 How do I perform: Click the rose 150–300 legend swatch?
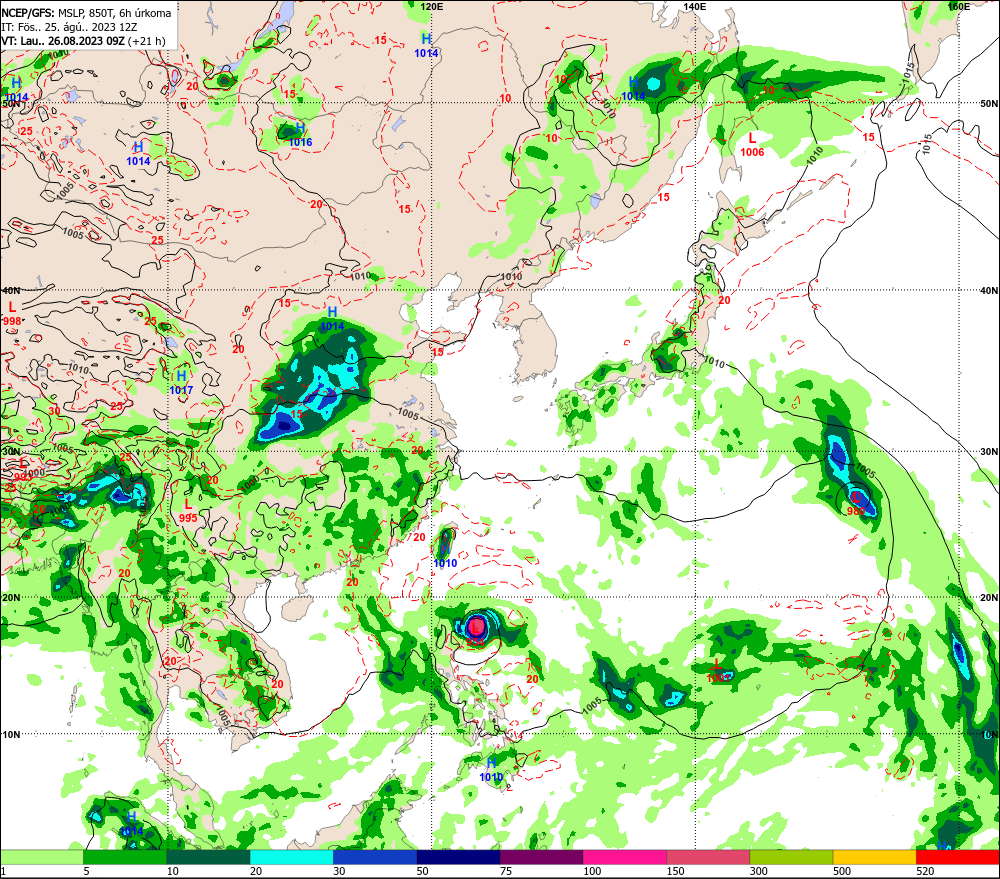[x=708, y=857]
